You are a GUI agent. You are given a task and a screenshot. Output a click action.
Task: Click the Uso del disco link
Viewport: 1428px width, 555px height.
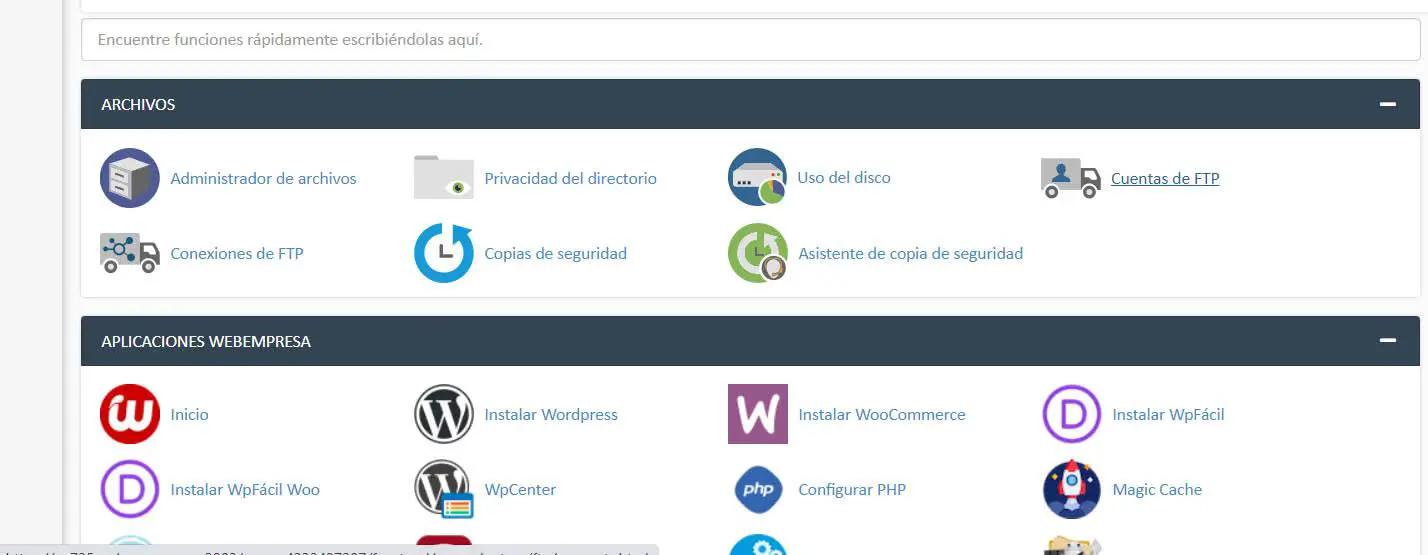click(844, 177)
